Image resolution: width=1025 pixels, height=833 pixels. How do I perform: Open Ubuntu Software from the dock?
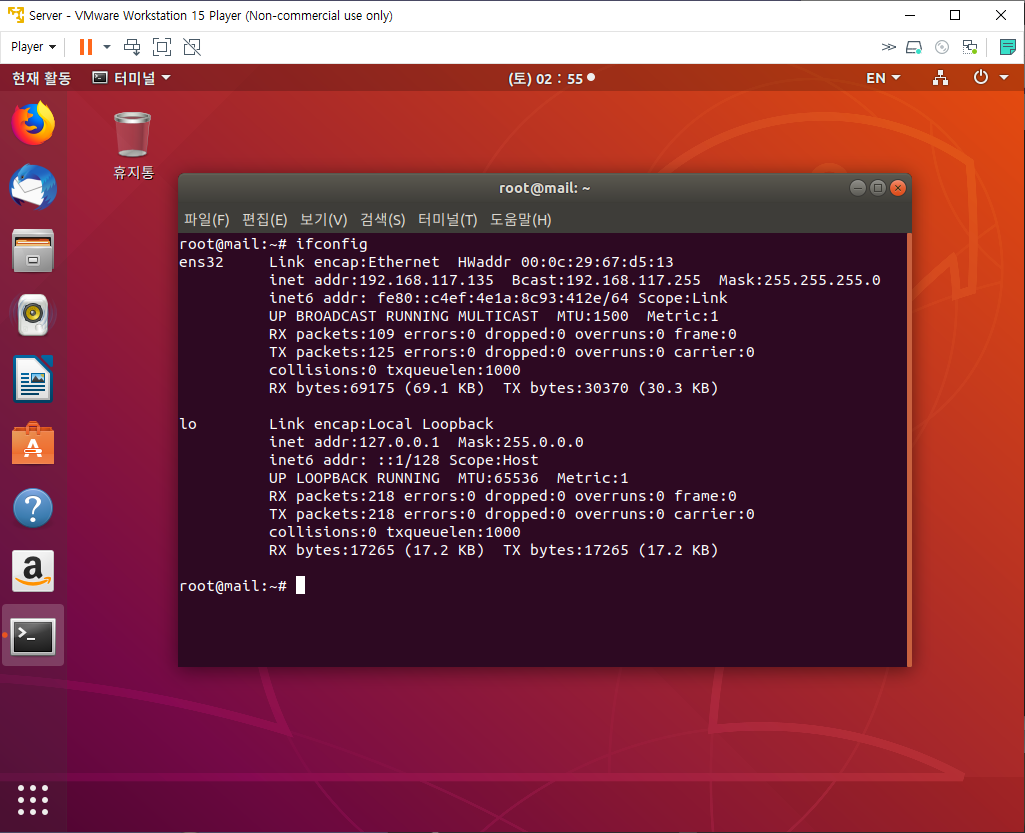click(33, 443)
